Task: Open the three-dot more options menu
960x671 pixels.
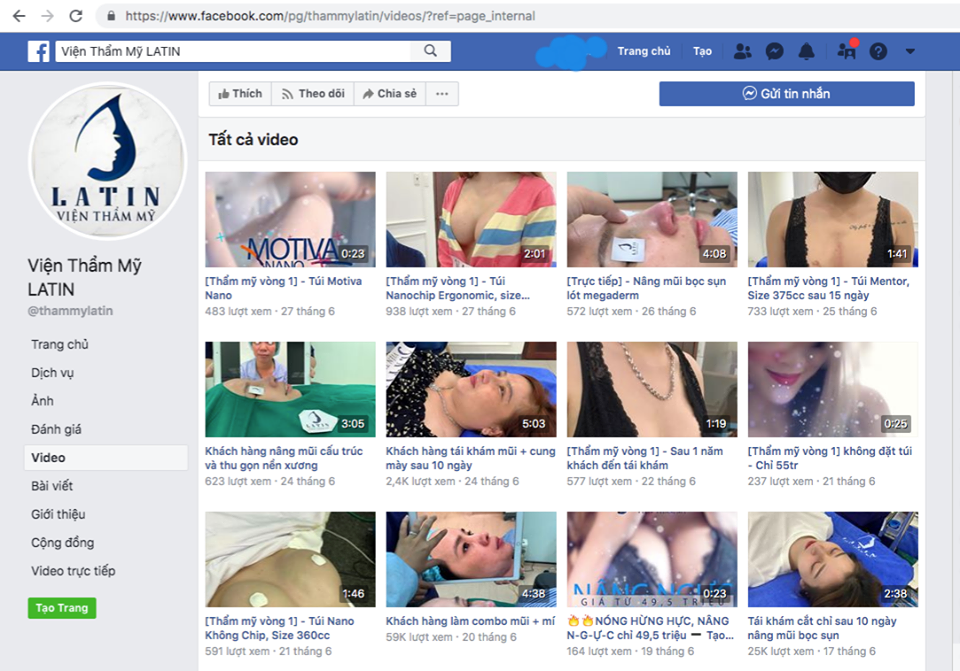Action: click(x=441, y=94)
